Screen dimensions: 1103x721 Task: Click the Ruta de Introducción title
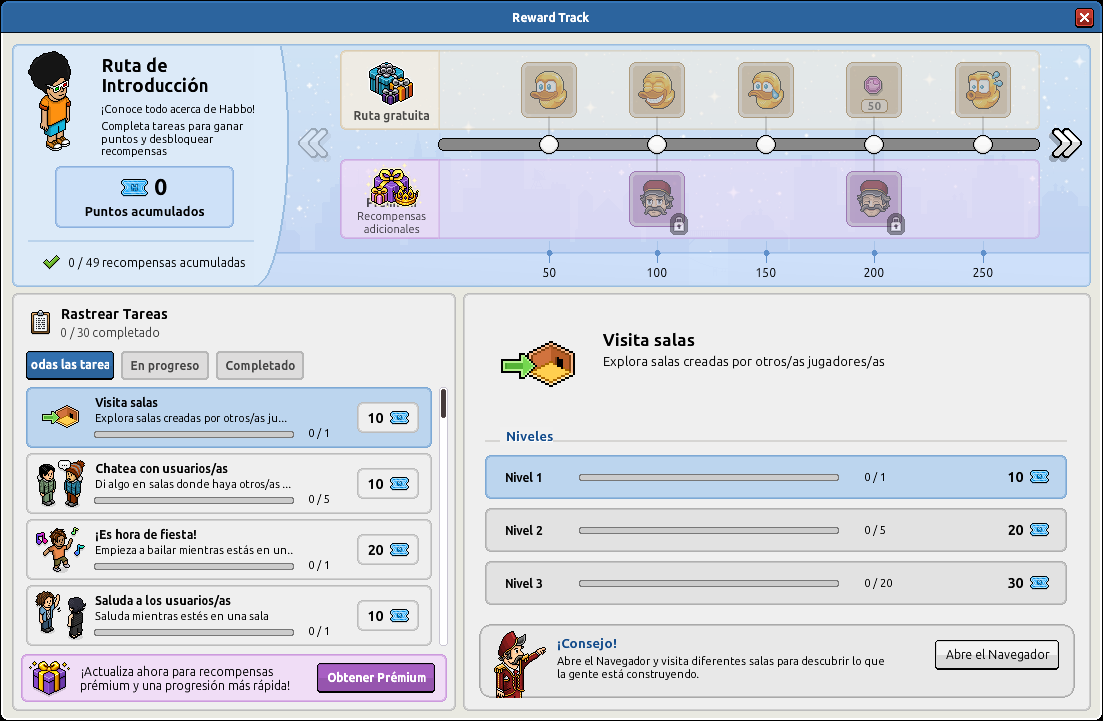(155, 75)
